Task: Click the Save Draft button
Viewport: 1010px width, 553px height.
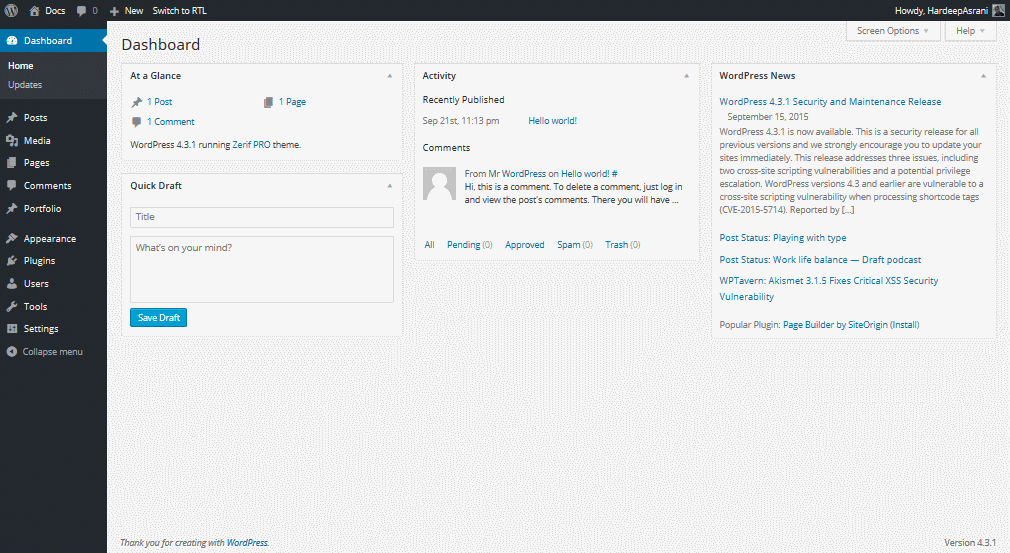Action: coord(158,318)
